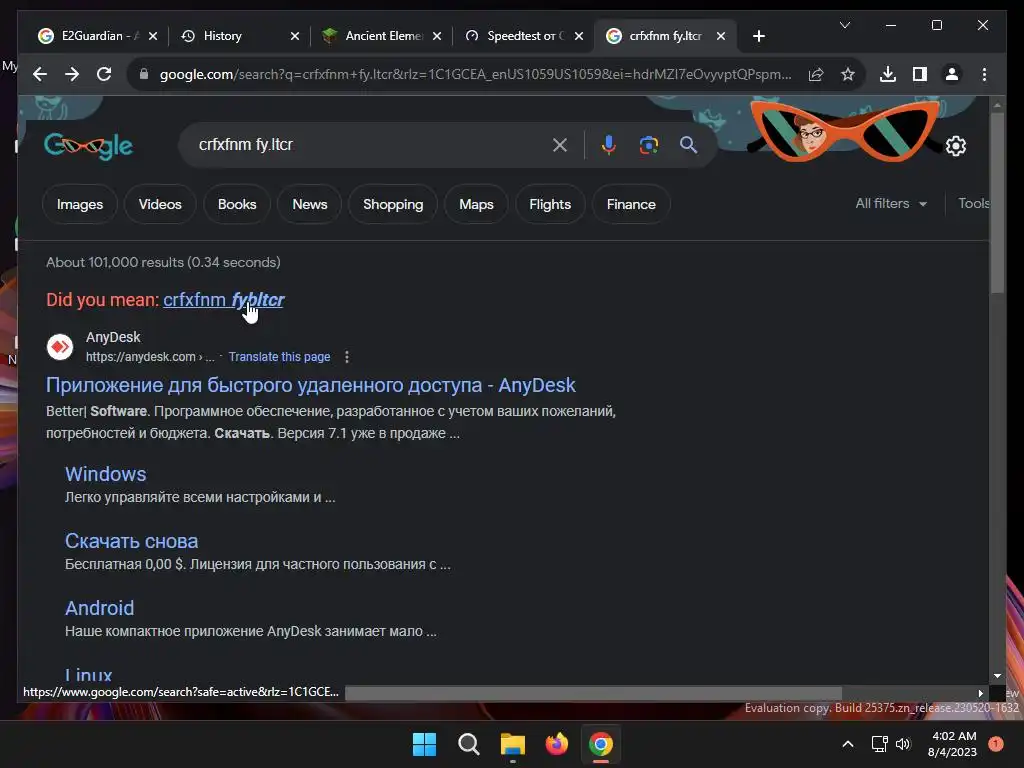Open taskbar Search icon
The image size is (1024, 768).
point(468,744)
